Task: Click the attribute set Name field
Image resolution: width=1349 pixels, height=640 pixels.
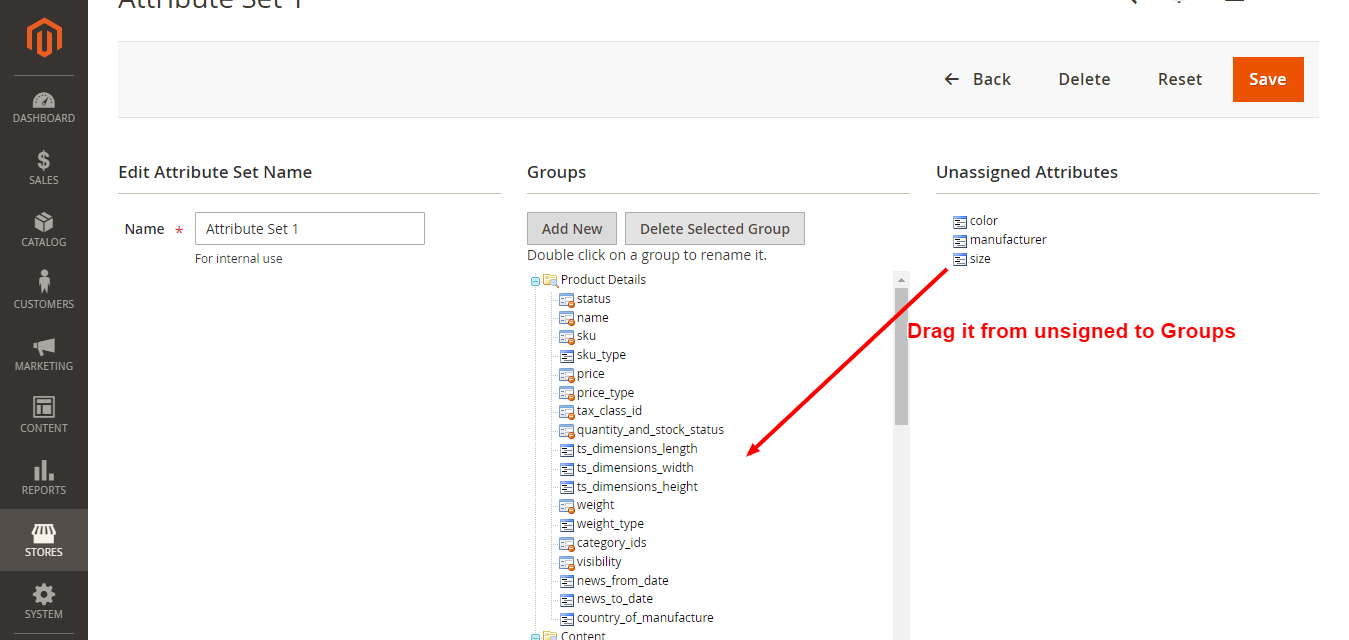Action: [309, 229]
